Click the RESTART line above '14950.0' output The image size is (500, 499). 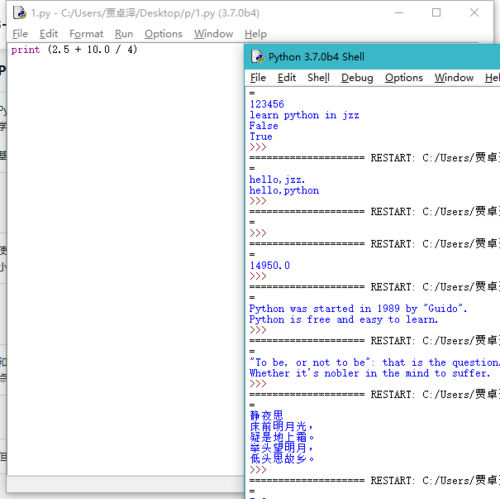point(375,244)
